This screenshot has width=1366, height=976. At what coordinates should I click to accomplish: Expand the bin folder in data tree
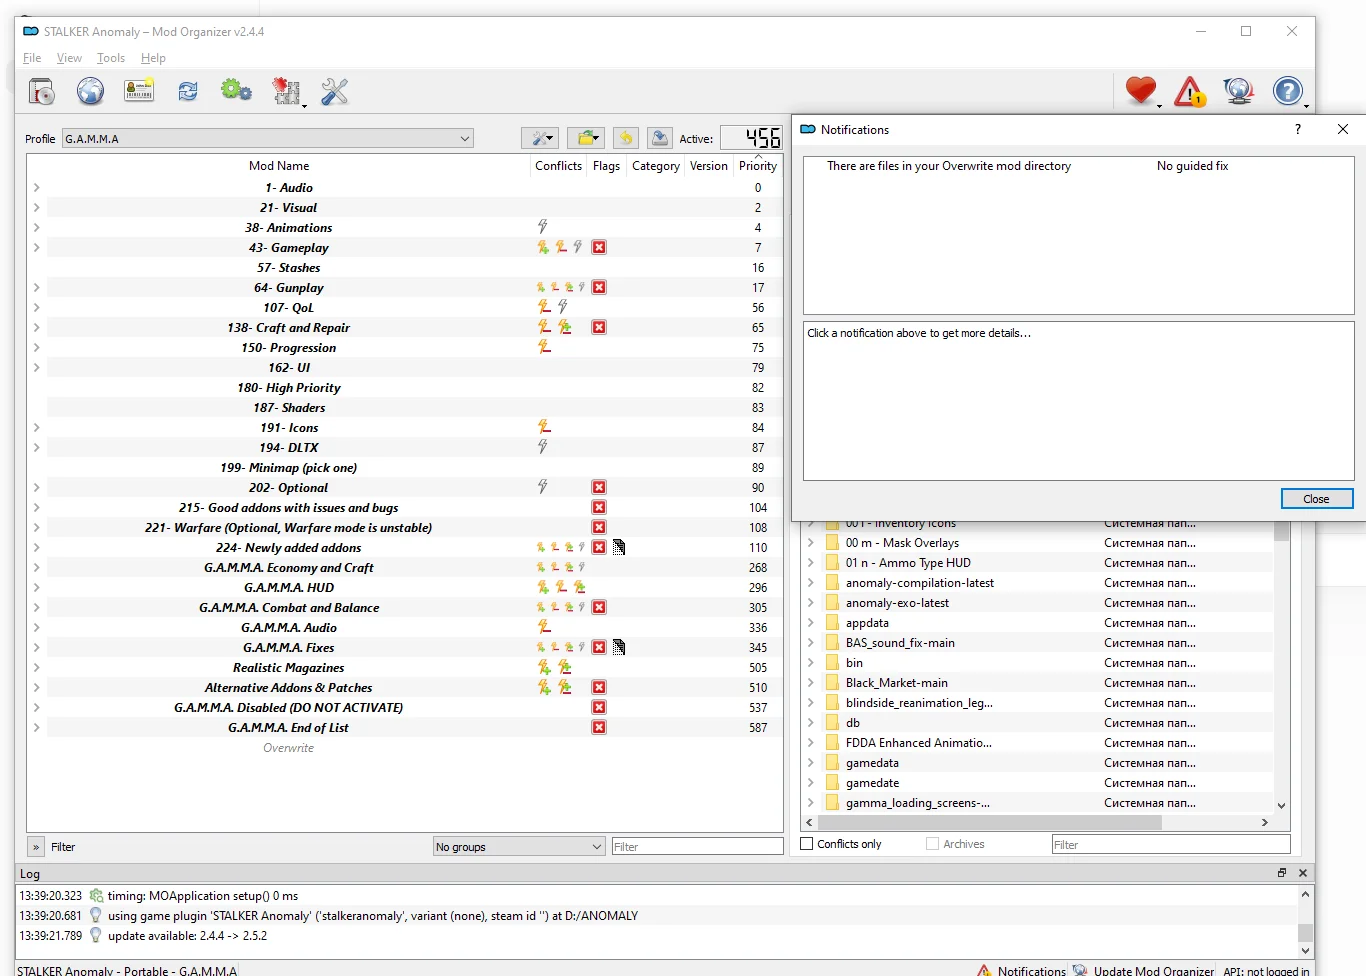pos(811,663)
